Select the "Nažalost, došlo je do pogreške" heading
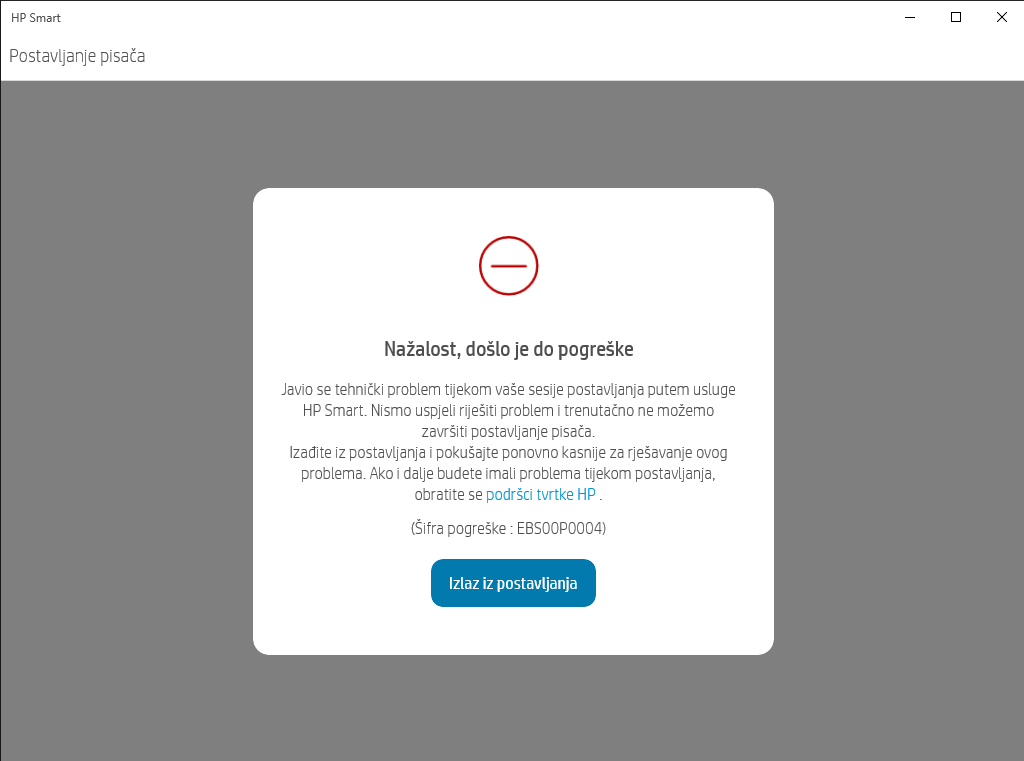1024x761 pixels. tap(509, 349)
